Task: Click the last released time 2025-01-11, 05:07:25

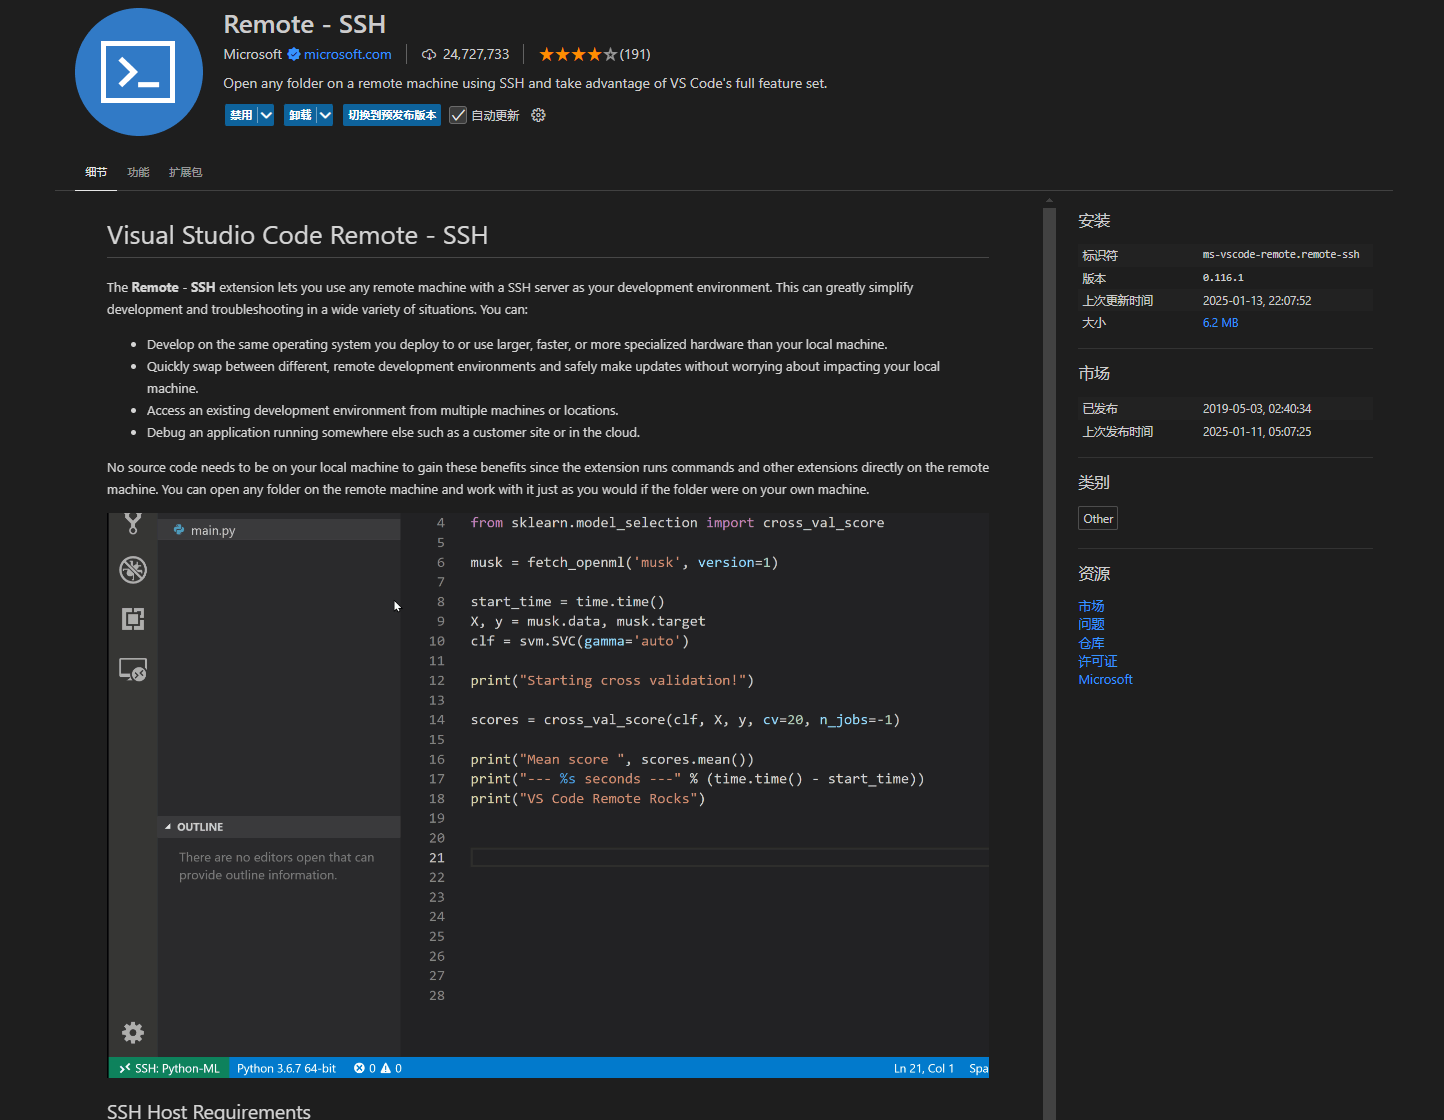Action: (1257, 431)
